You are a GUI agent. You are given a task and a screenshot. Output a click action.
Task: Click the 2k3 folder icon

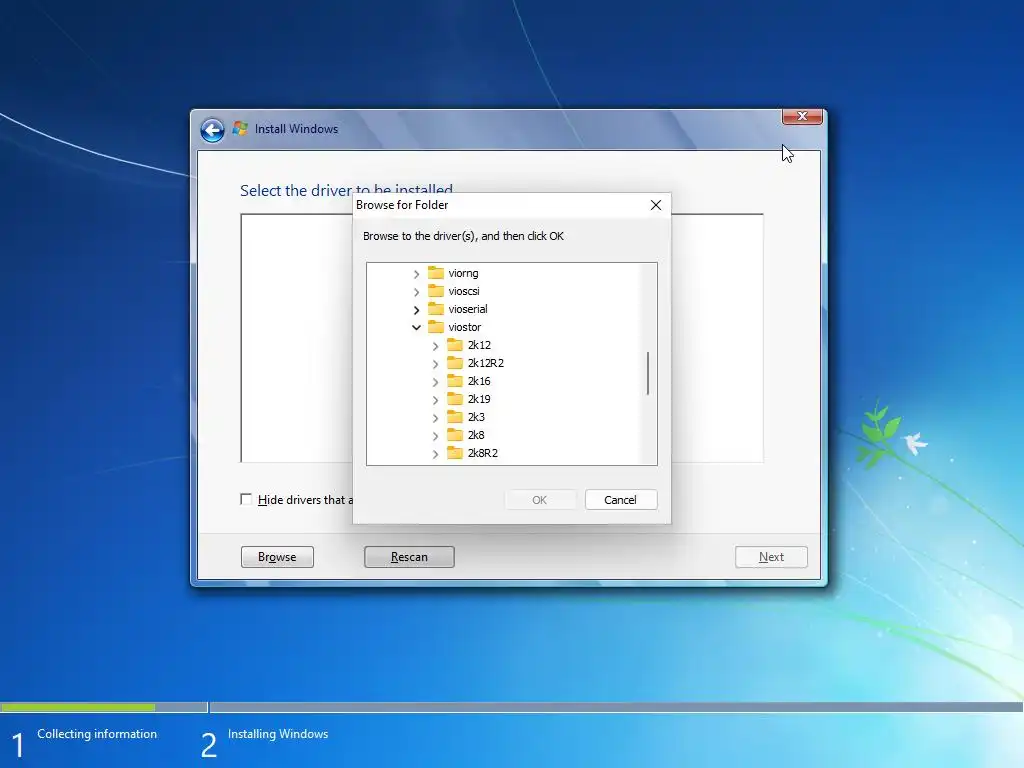[x=455, y=417]
